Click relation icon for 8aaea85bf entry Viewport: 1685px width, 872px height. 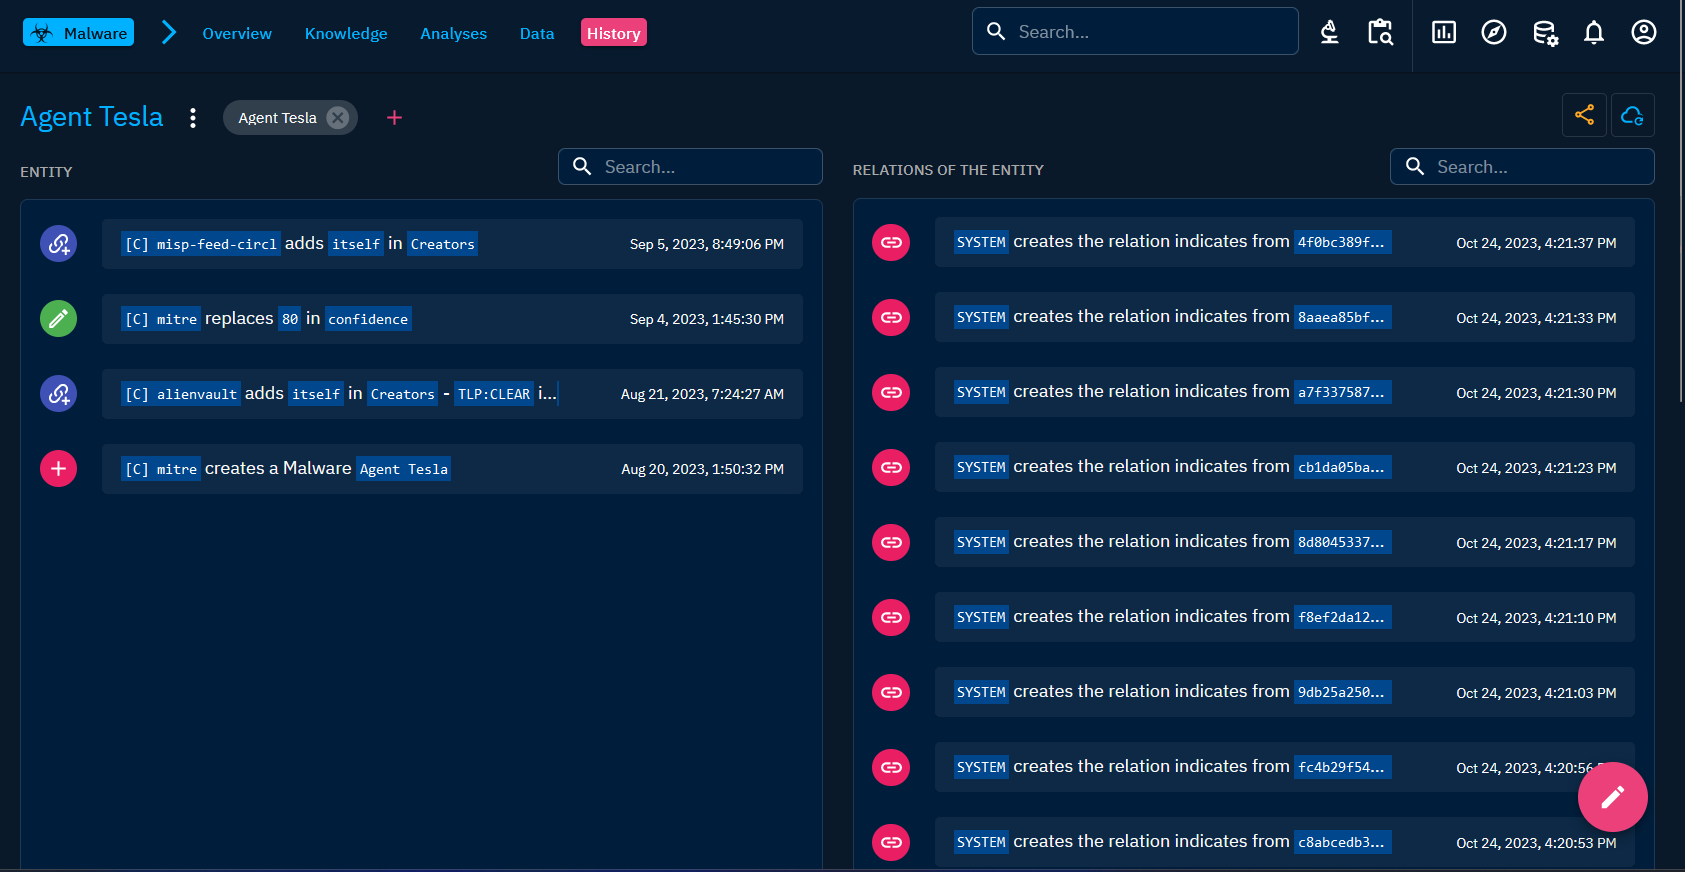[891, 317]
